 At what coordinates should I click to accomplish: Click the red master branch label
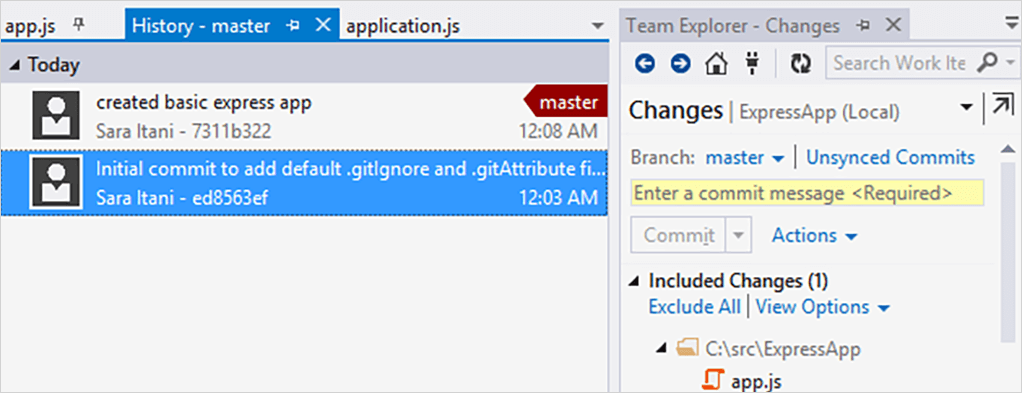coord(566,103)
